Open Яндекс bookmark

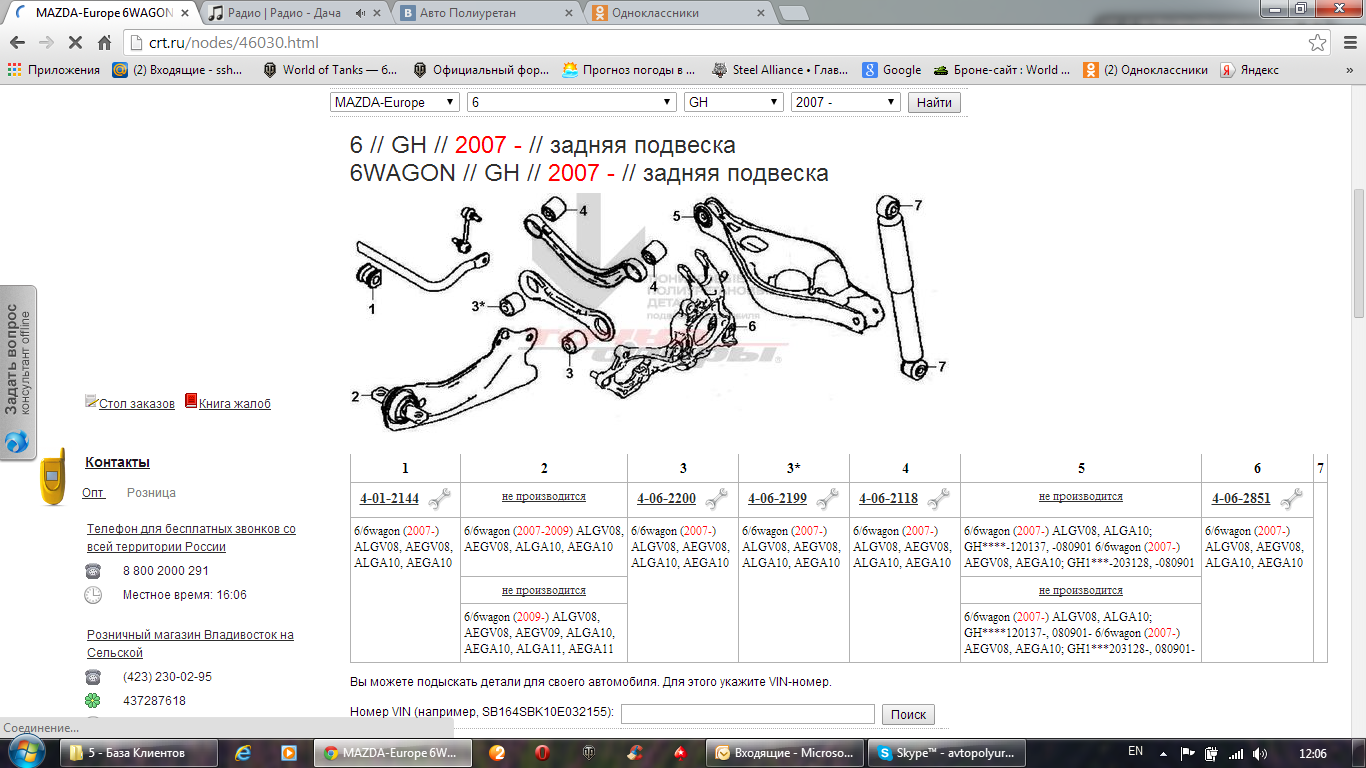[1249, 70]
